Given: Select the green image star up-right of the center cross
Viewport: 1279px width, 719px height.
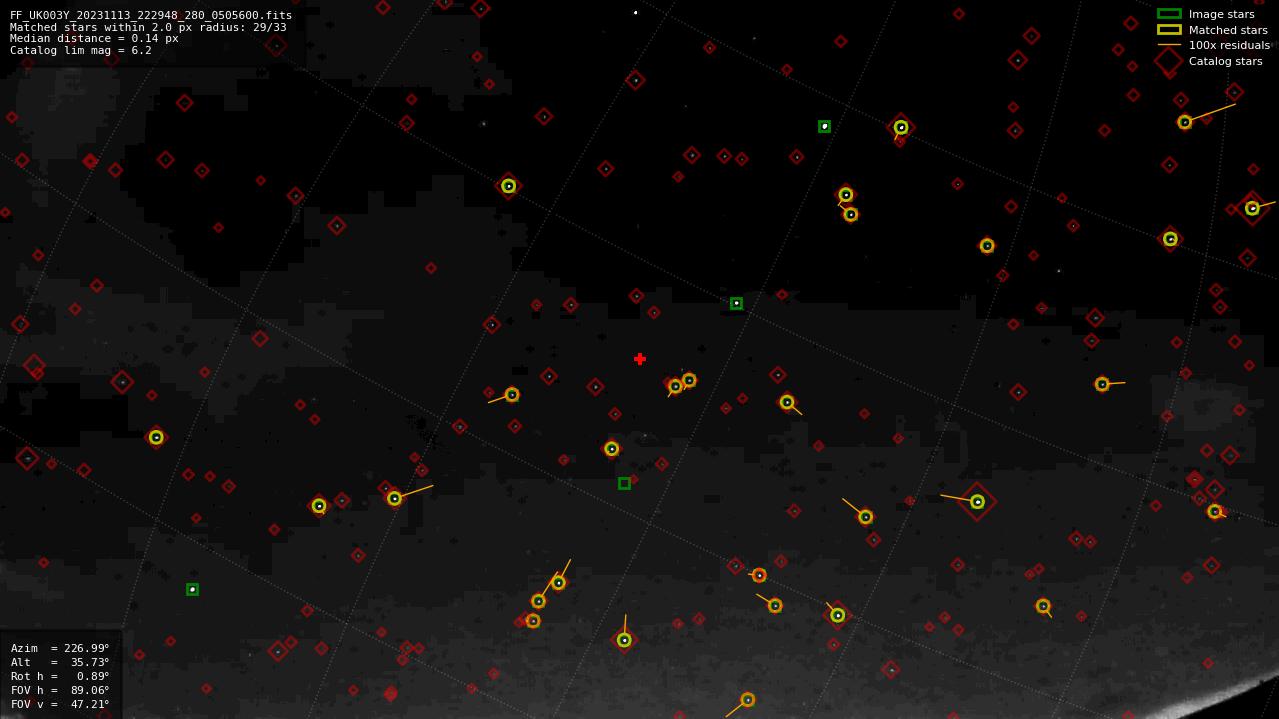Looking at the screenshot, I should (736, 304).
